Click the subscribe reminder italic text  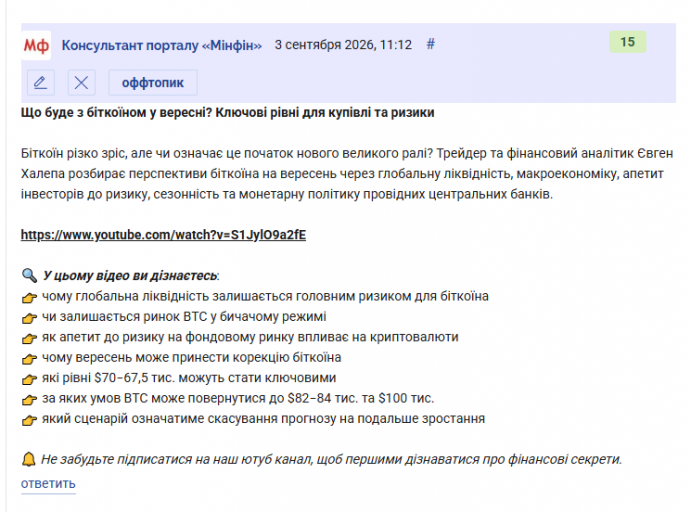[x=331, y=459]
